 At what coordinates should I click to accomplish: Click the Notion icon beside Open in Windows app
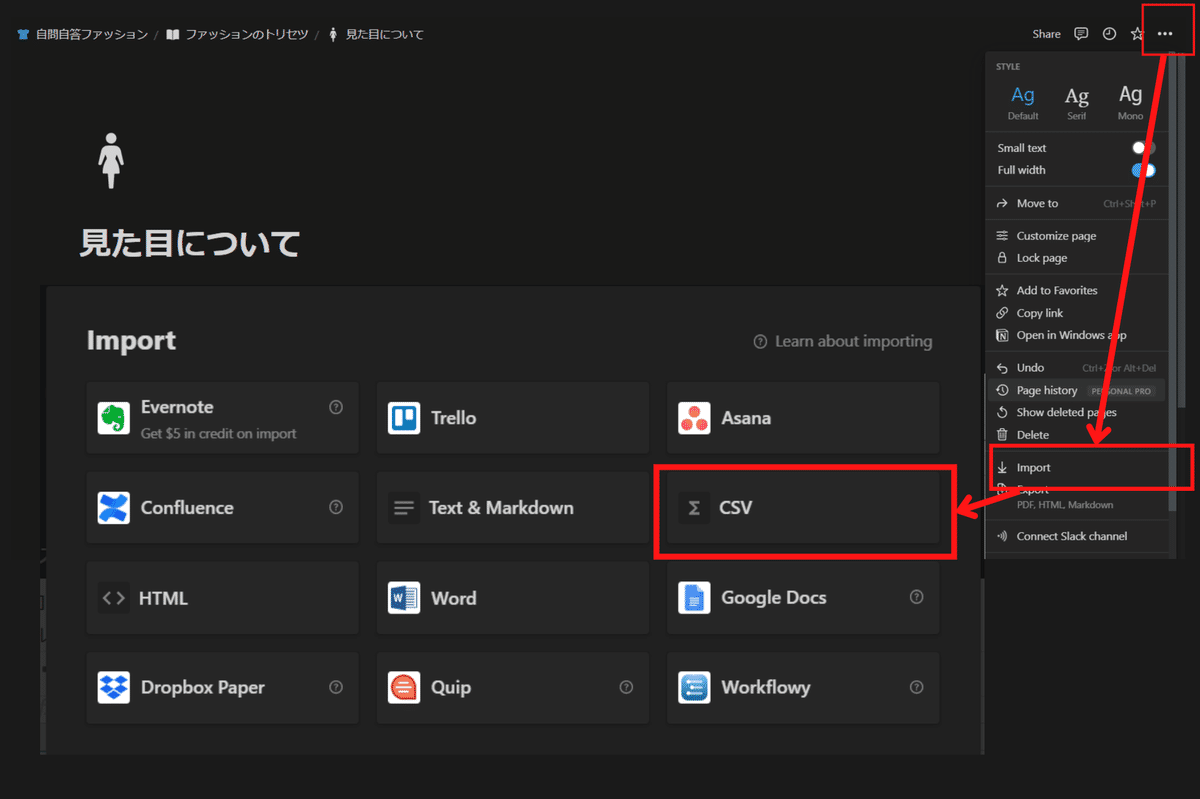1002,335
